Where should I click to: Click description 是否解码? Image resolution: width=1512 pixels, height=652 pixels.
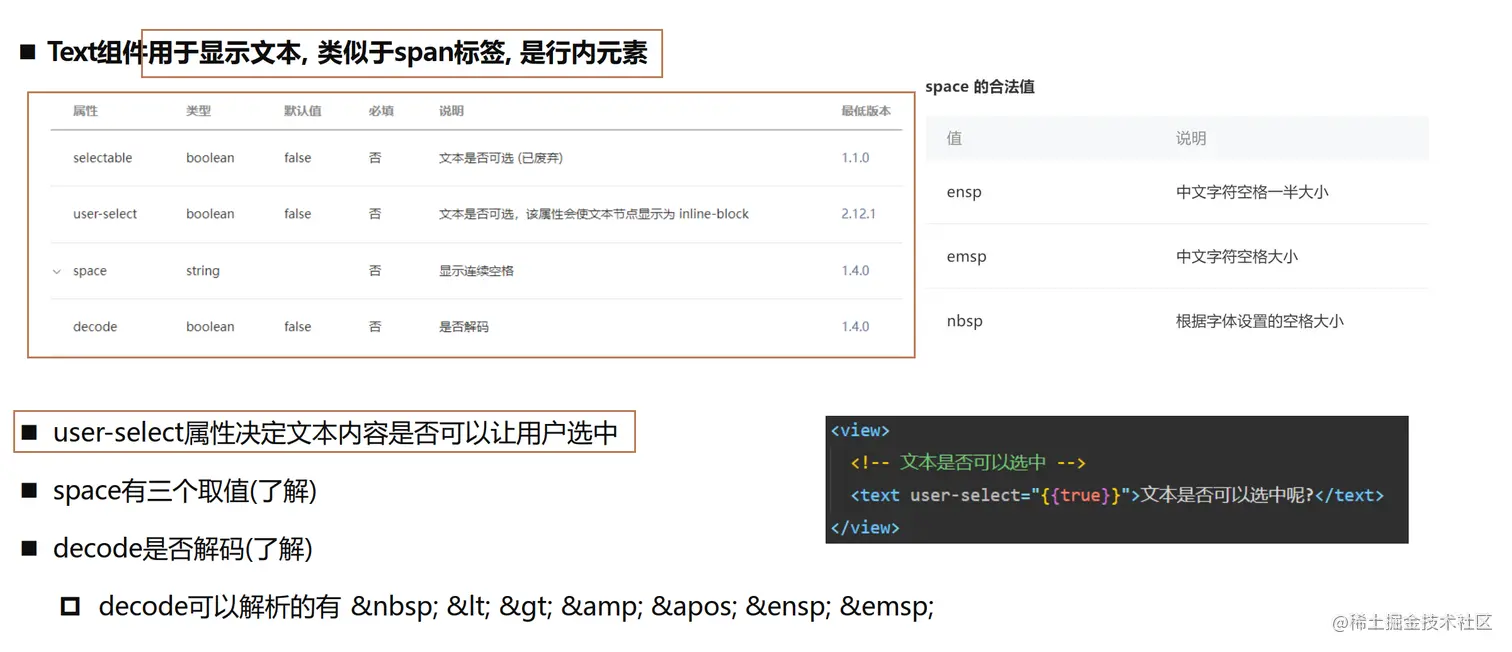pos(464,327)
